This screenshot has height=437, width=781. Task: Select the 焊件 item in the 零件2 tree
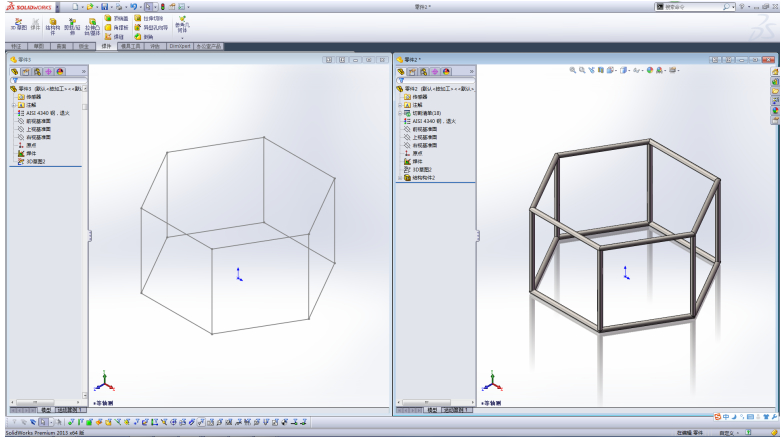coord(413,161)
